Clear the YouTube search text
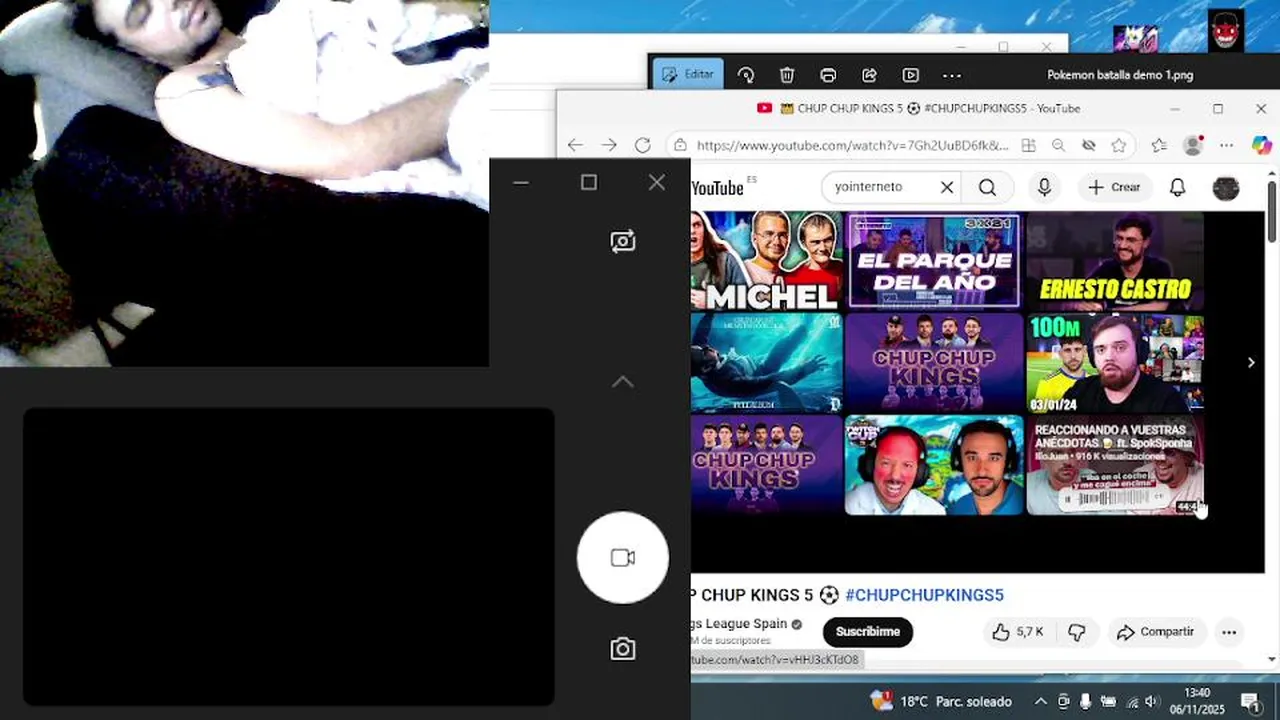Viewport: 1280px width, 720px height. 947,187
